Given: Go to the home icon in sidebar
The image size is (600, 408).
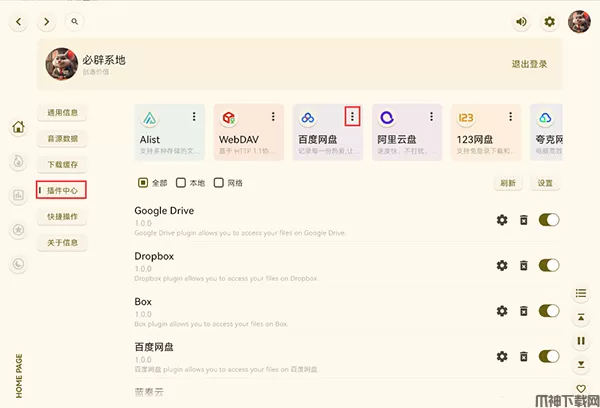Looking at the screenshot, I should pyautogui.click(x=18, y=127).
